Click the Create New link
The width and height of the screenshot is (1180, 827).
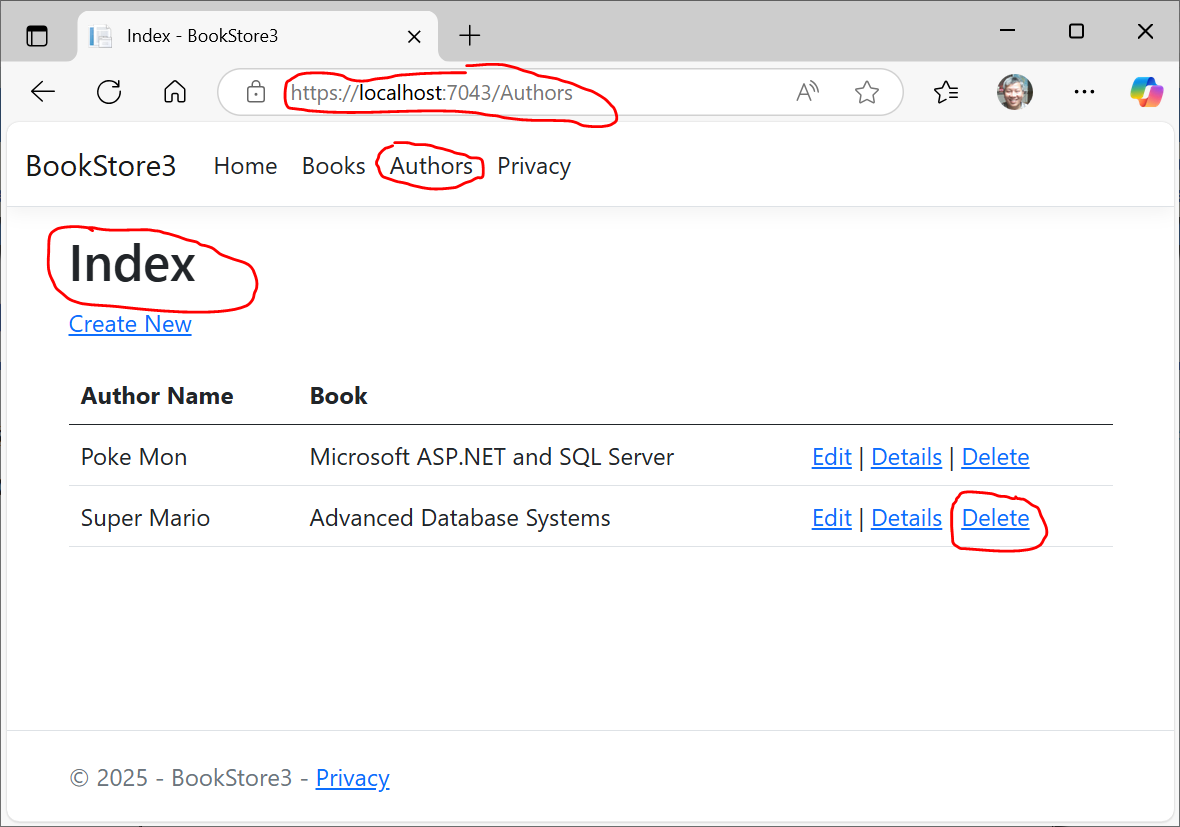[x=130, y=324]
